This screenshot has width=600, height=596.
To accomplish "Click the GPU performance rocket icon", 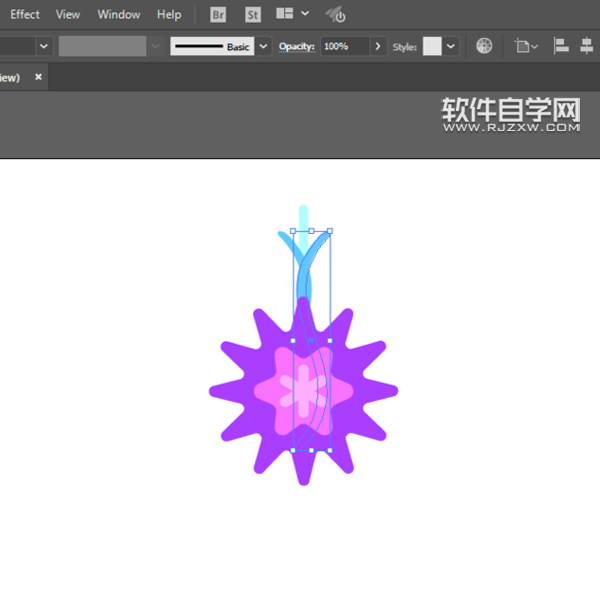I will pyautogui.click(x=335, y=15).
